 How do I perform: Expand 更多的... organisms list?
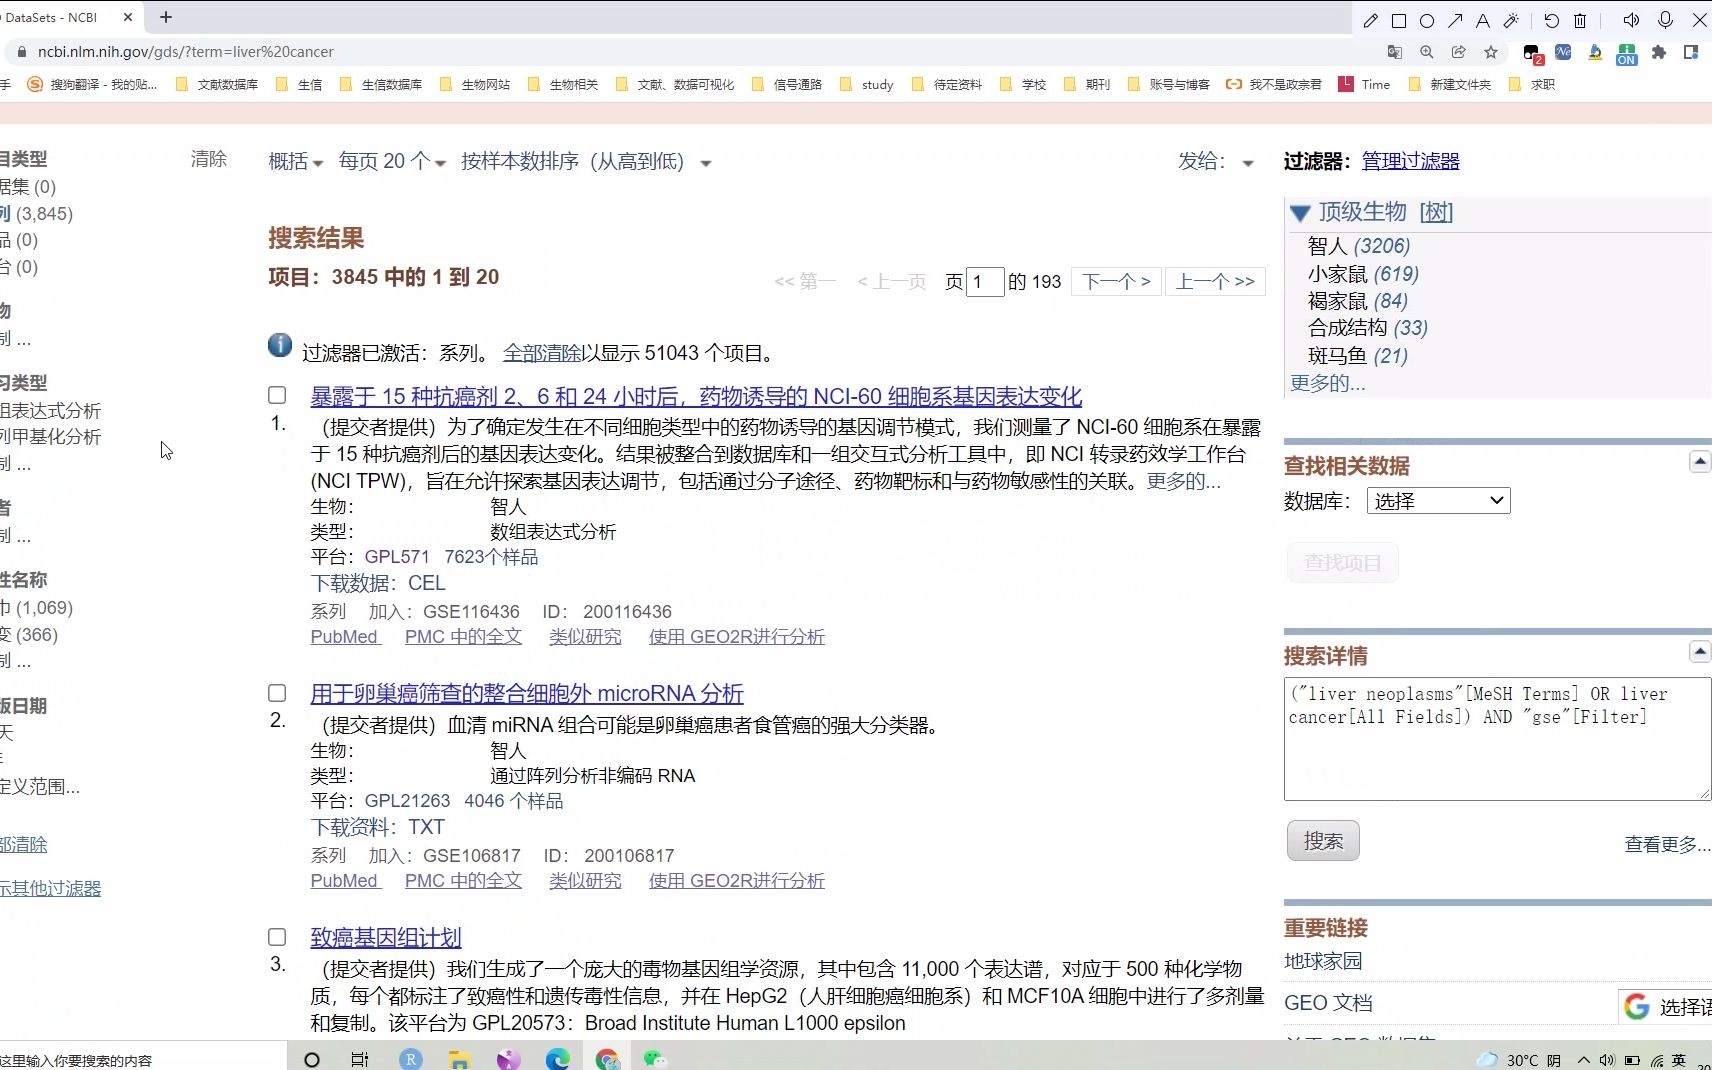point(1327,383)
